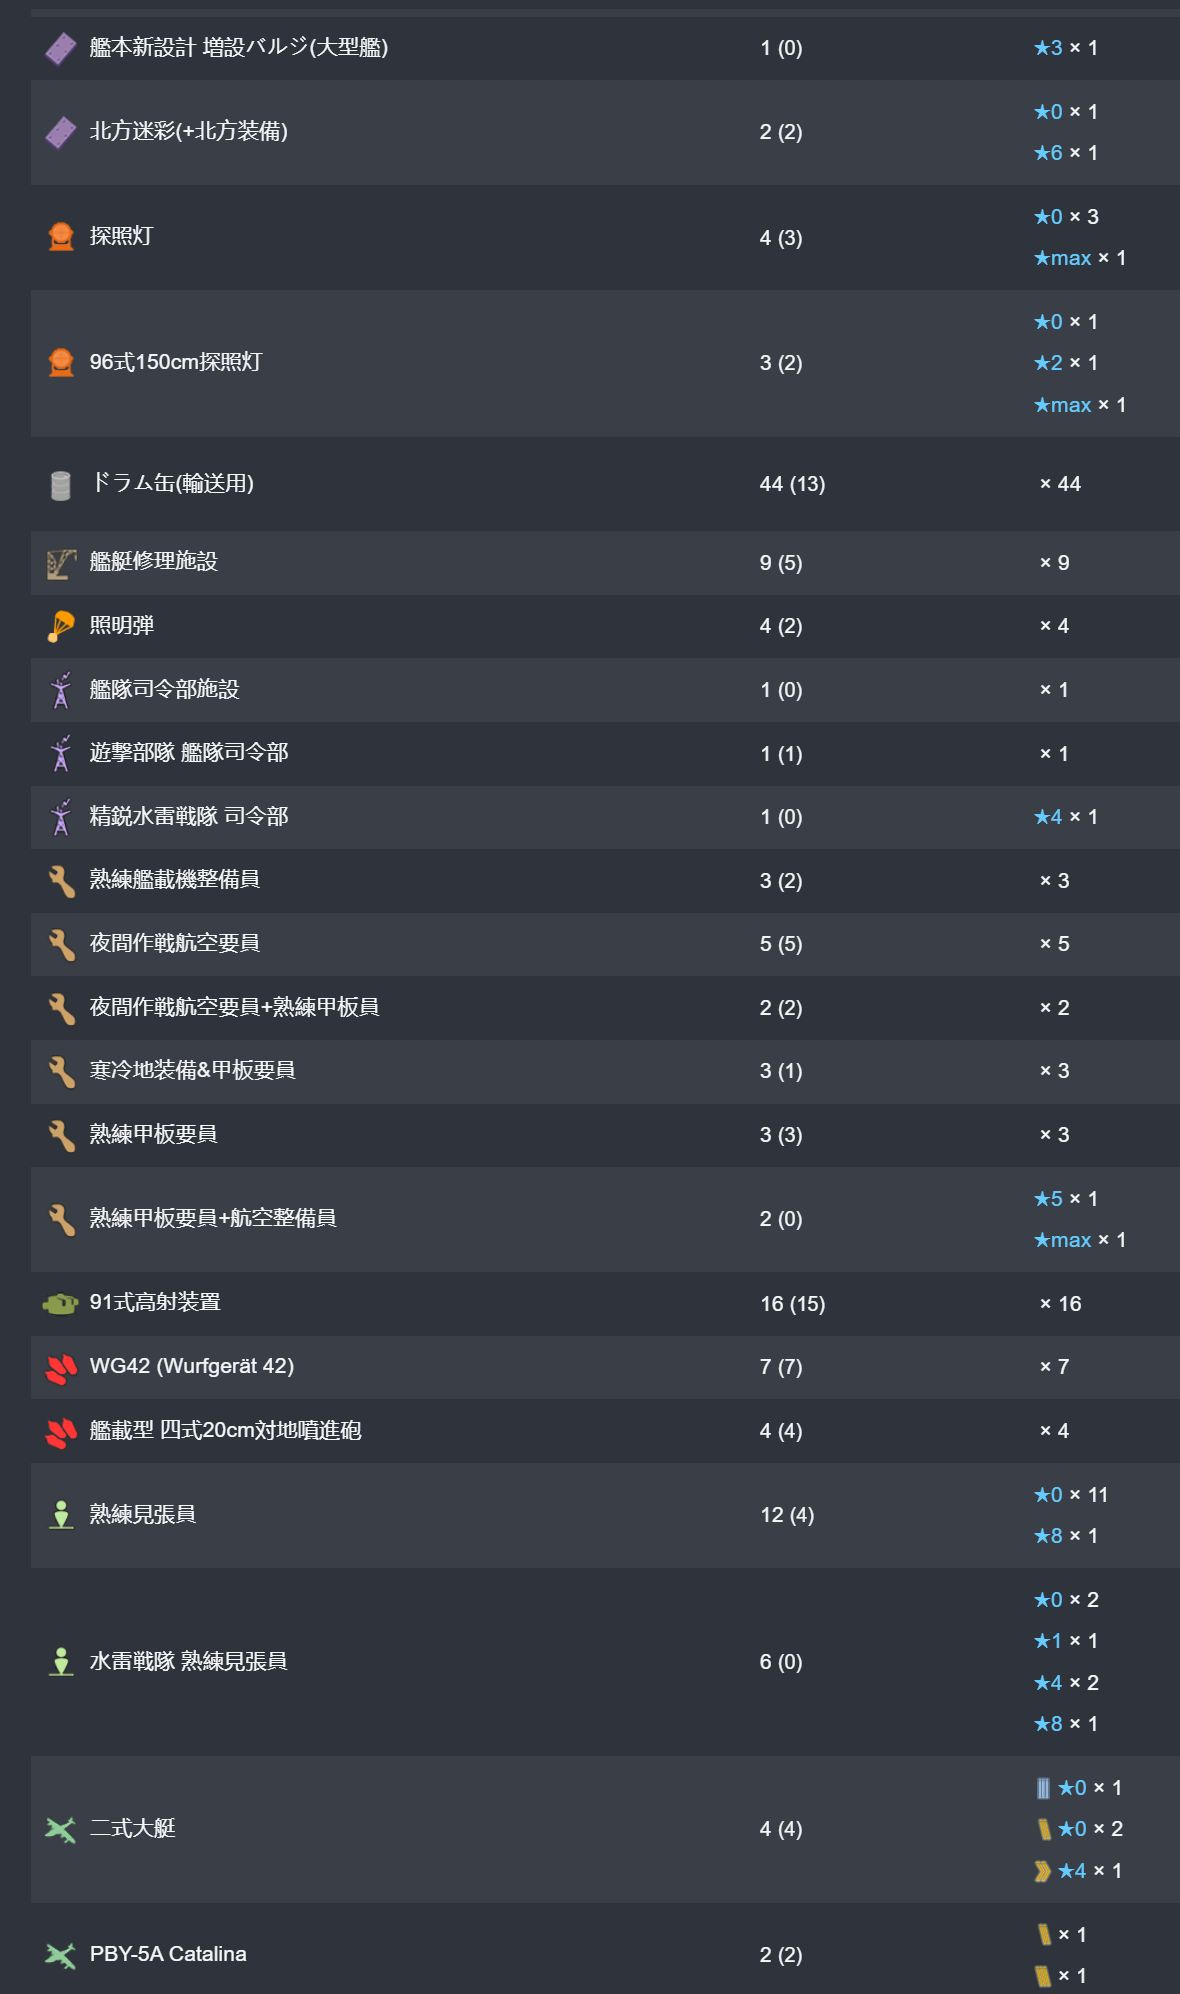The height and width of the screenshot is (1994, 1180).
Task: Click the red rocket icon for WG42 (Wurfgerät 42)
Action: pos(61,1368)
